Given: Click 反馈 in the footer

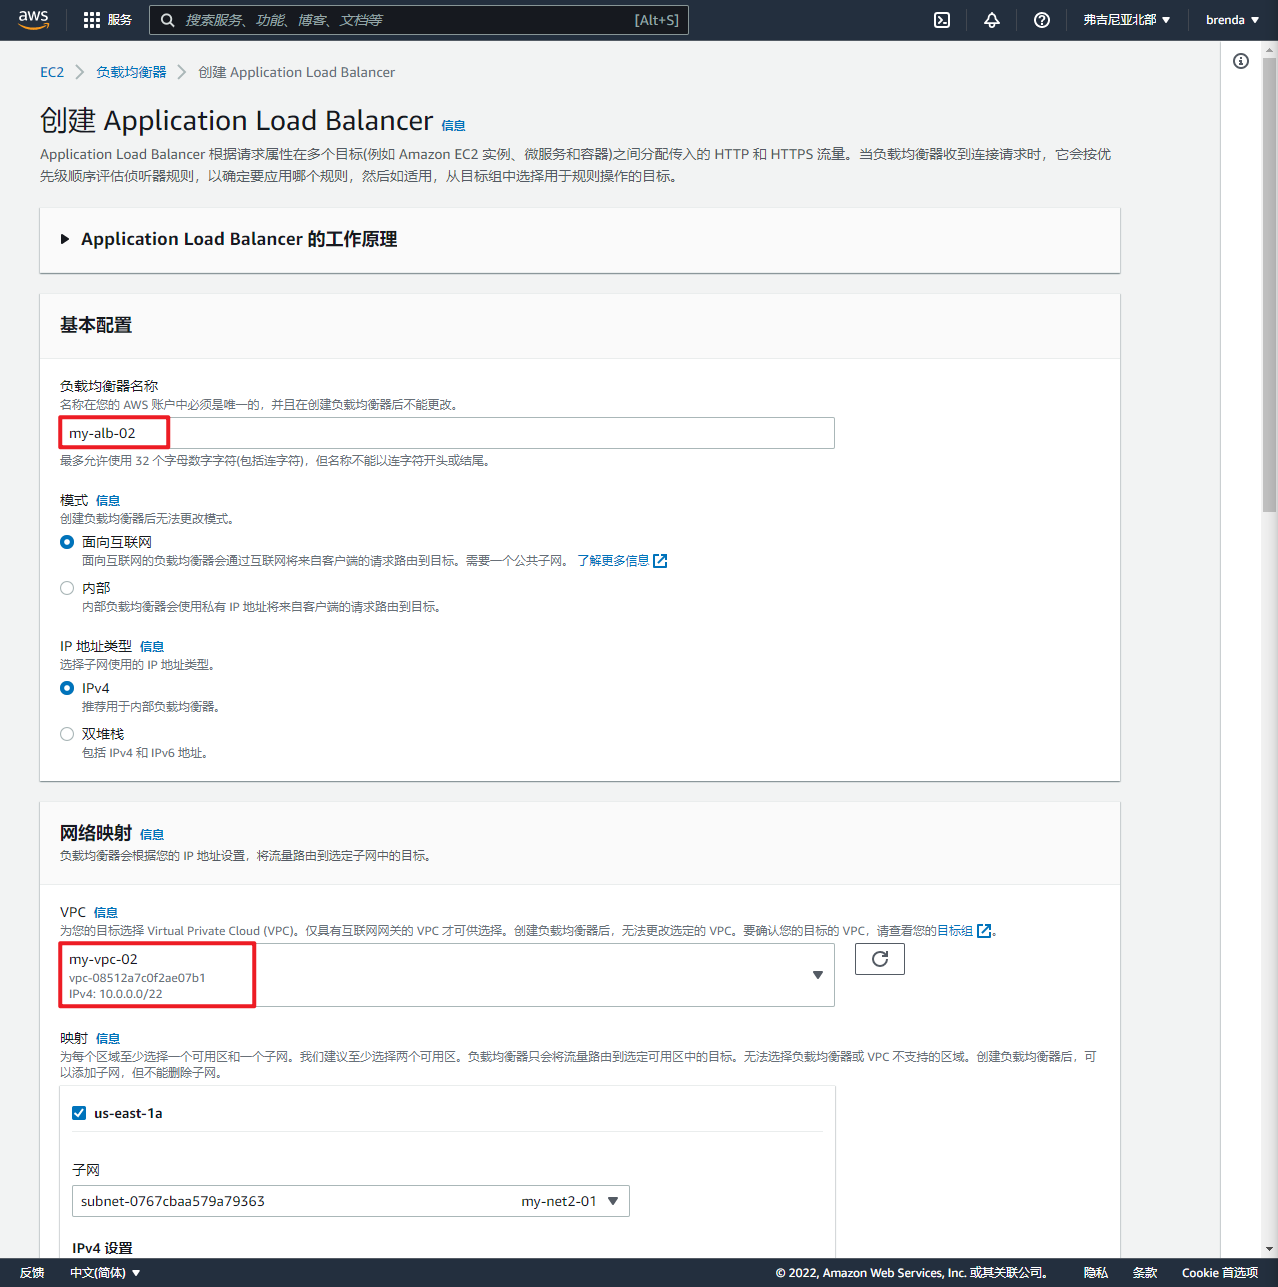Looking at the screenshot, I should click(32, 1273).
